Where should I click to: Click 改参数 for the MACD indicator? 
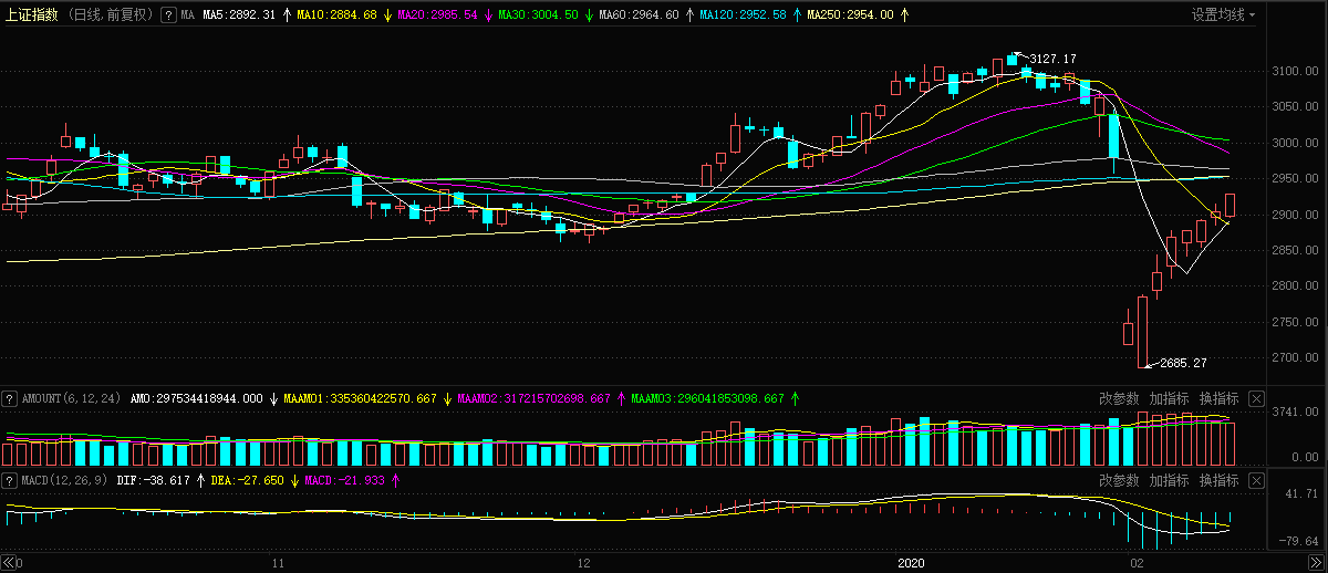point(1119,481)
